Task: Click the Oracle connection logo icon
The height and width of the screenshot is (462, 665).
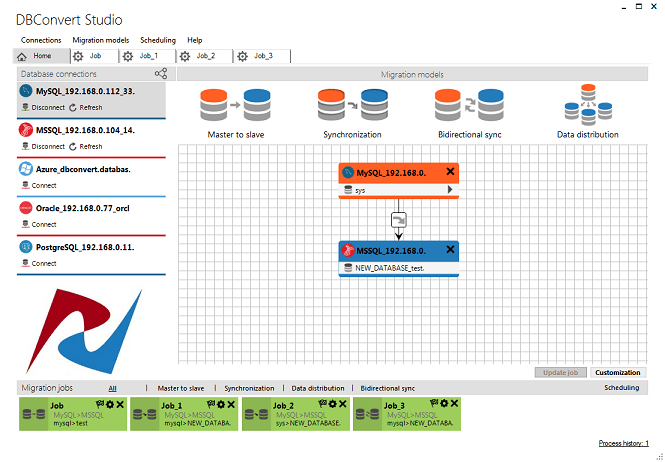Action: [26, 208]
